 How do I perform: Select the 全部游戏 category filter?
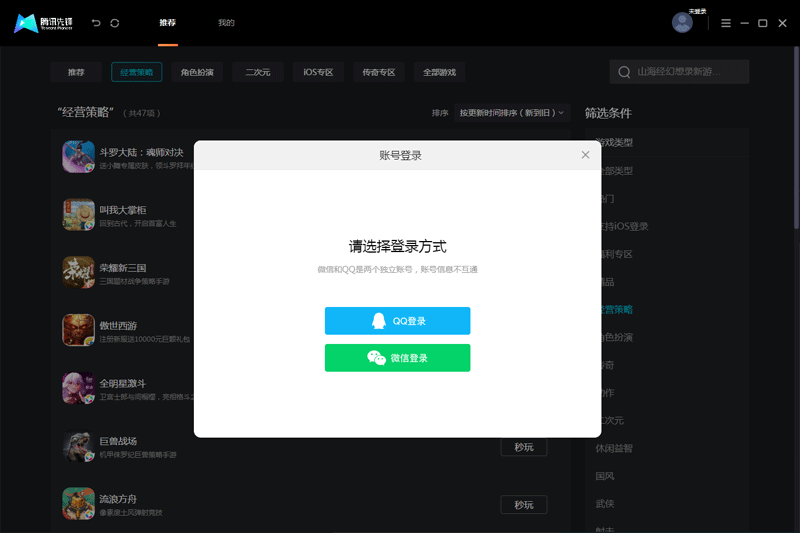click(439, 72)
